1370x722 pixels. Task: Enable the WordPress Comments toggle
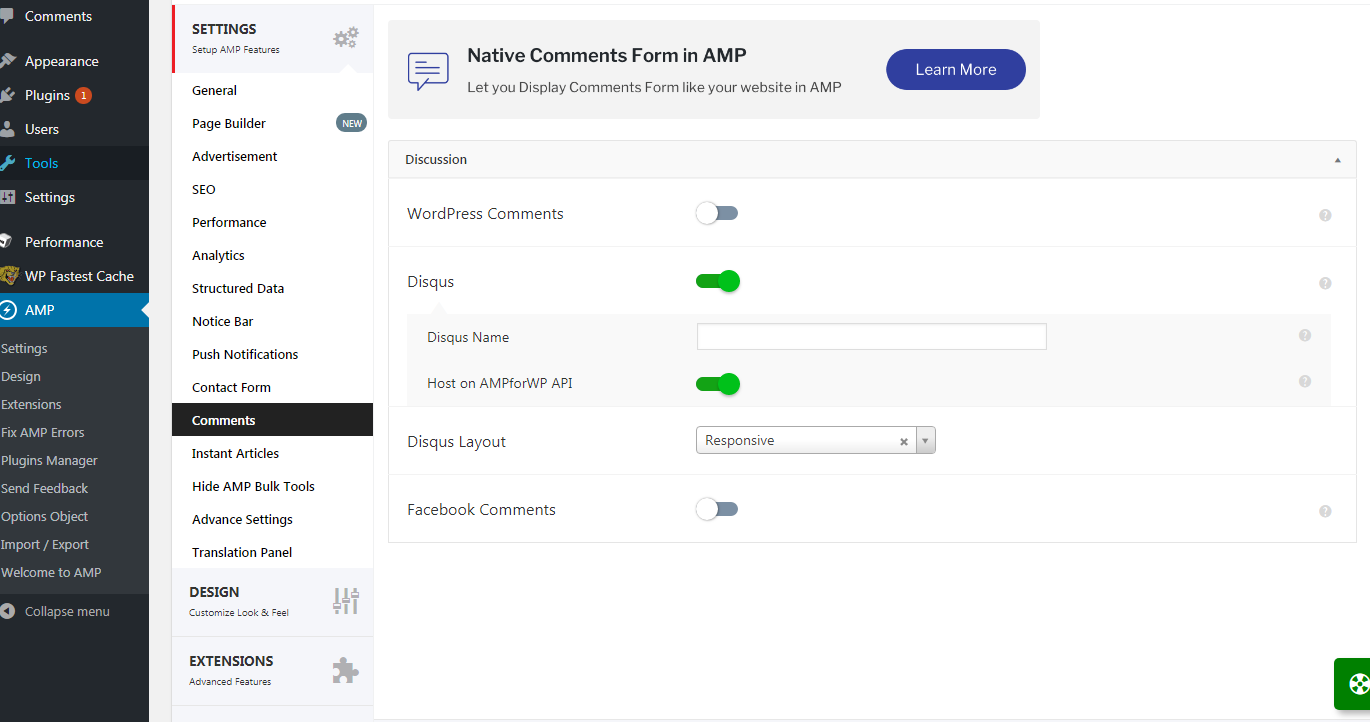click(x=716, y=213)
